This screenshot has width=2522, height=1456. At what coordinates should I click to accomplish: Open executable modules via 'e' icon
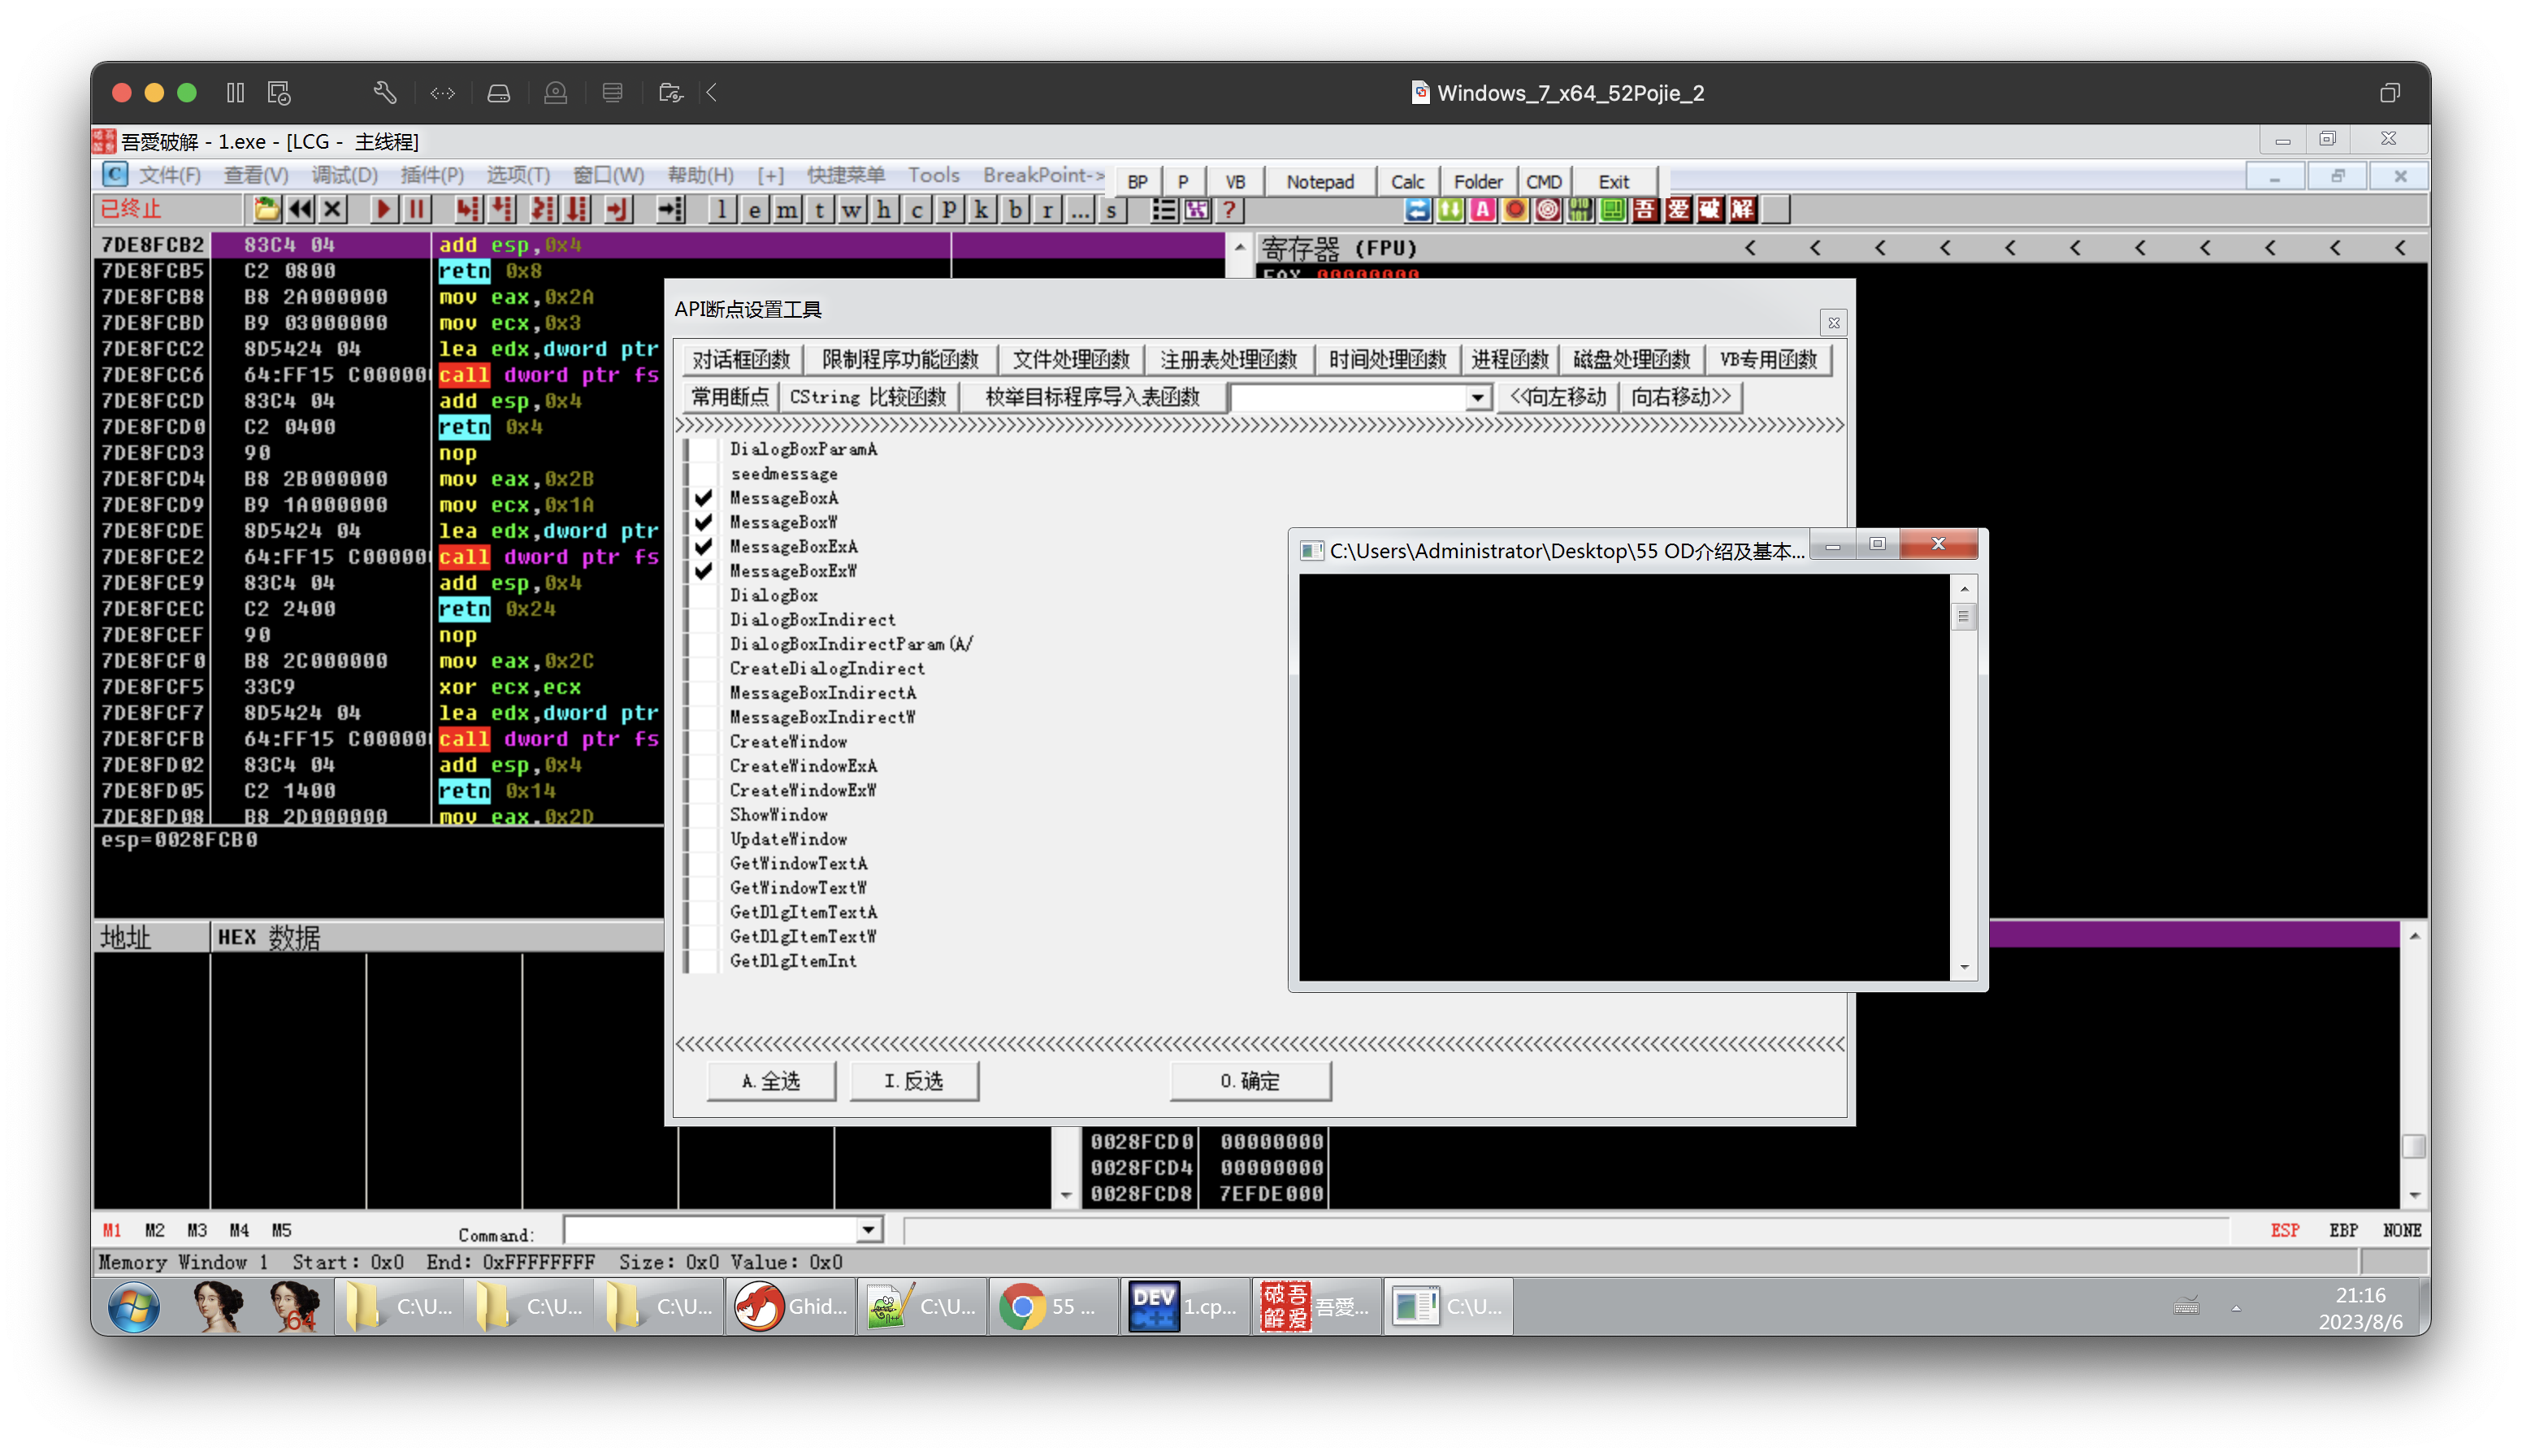[754, 210]
